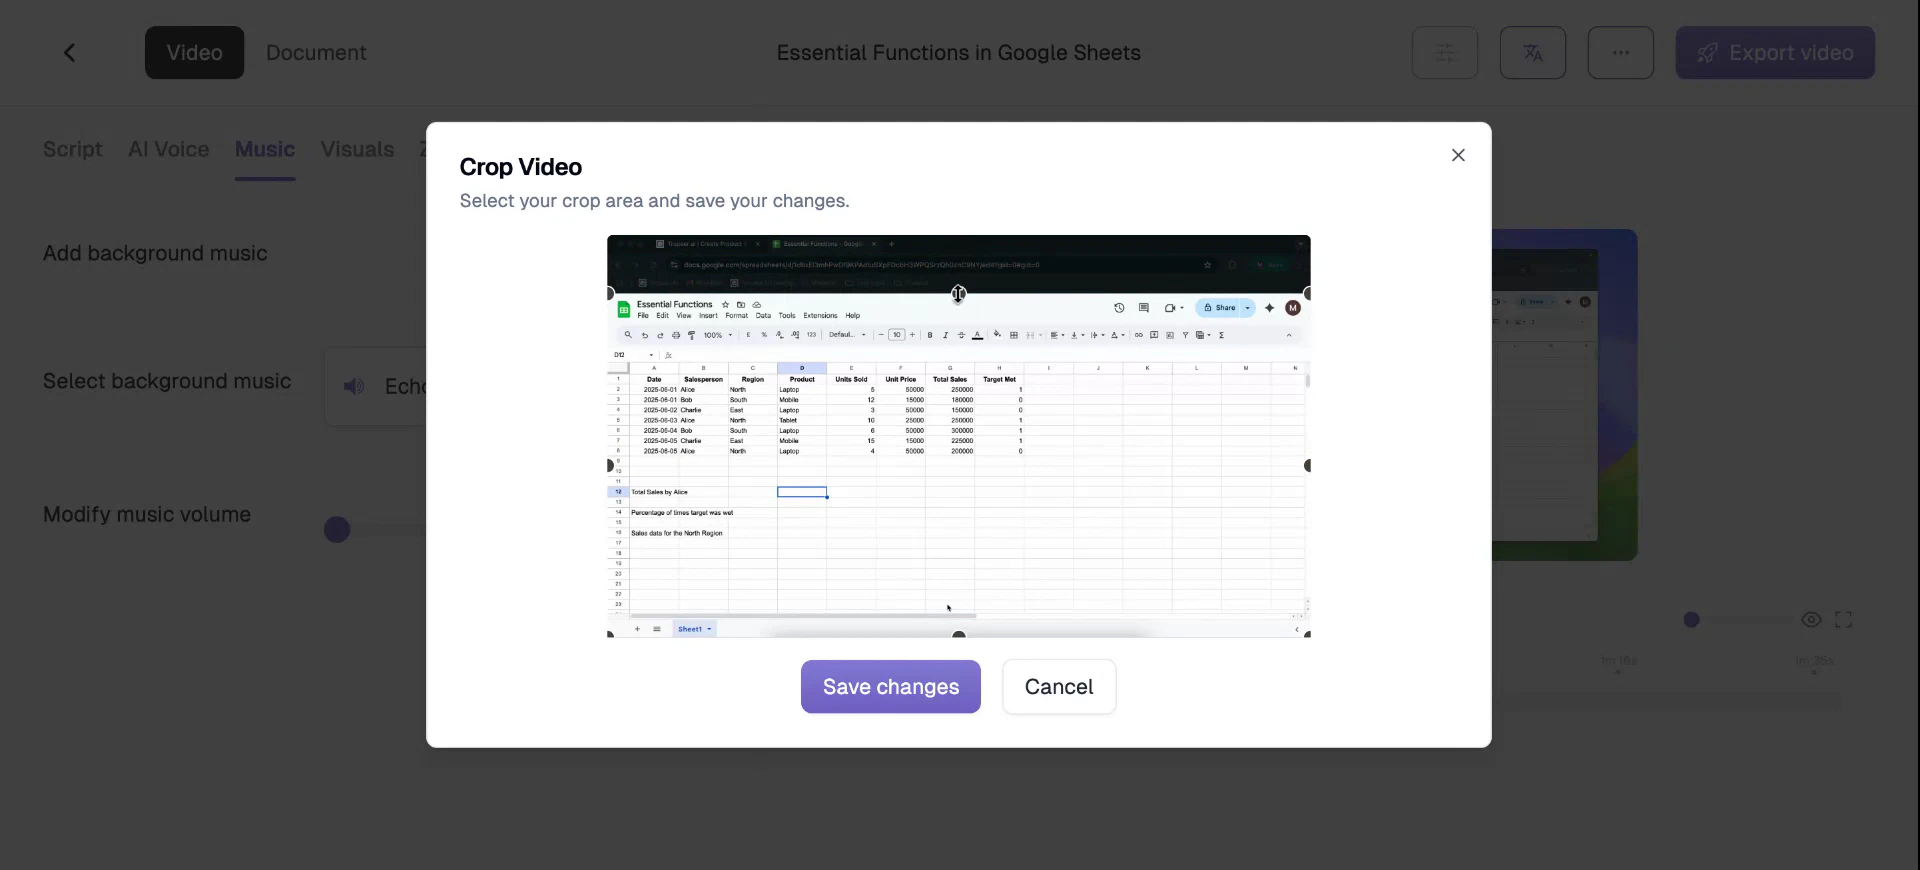Switch to the Document mode tab
Screen dimensions: 1920x870
point(316,53)
